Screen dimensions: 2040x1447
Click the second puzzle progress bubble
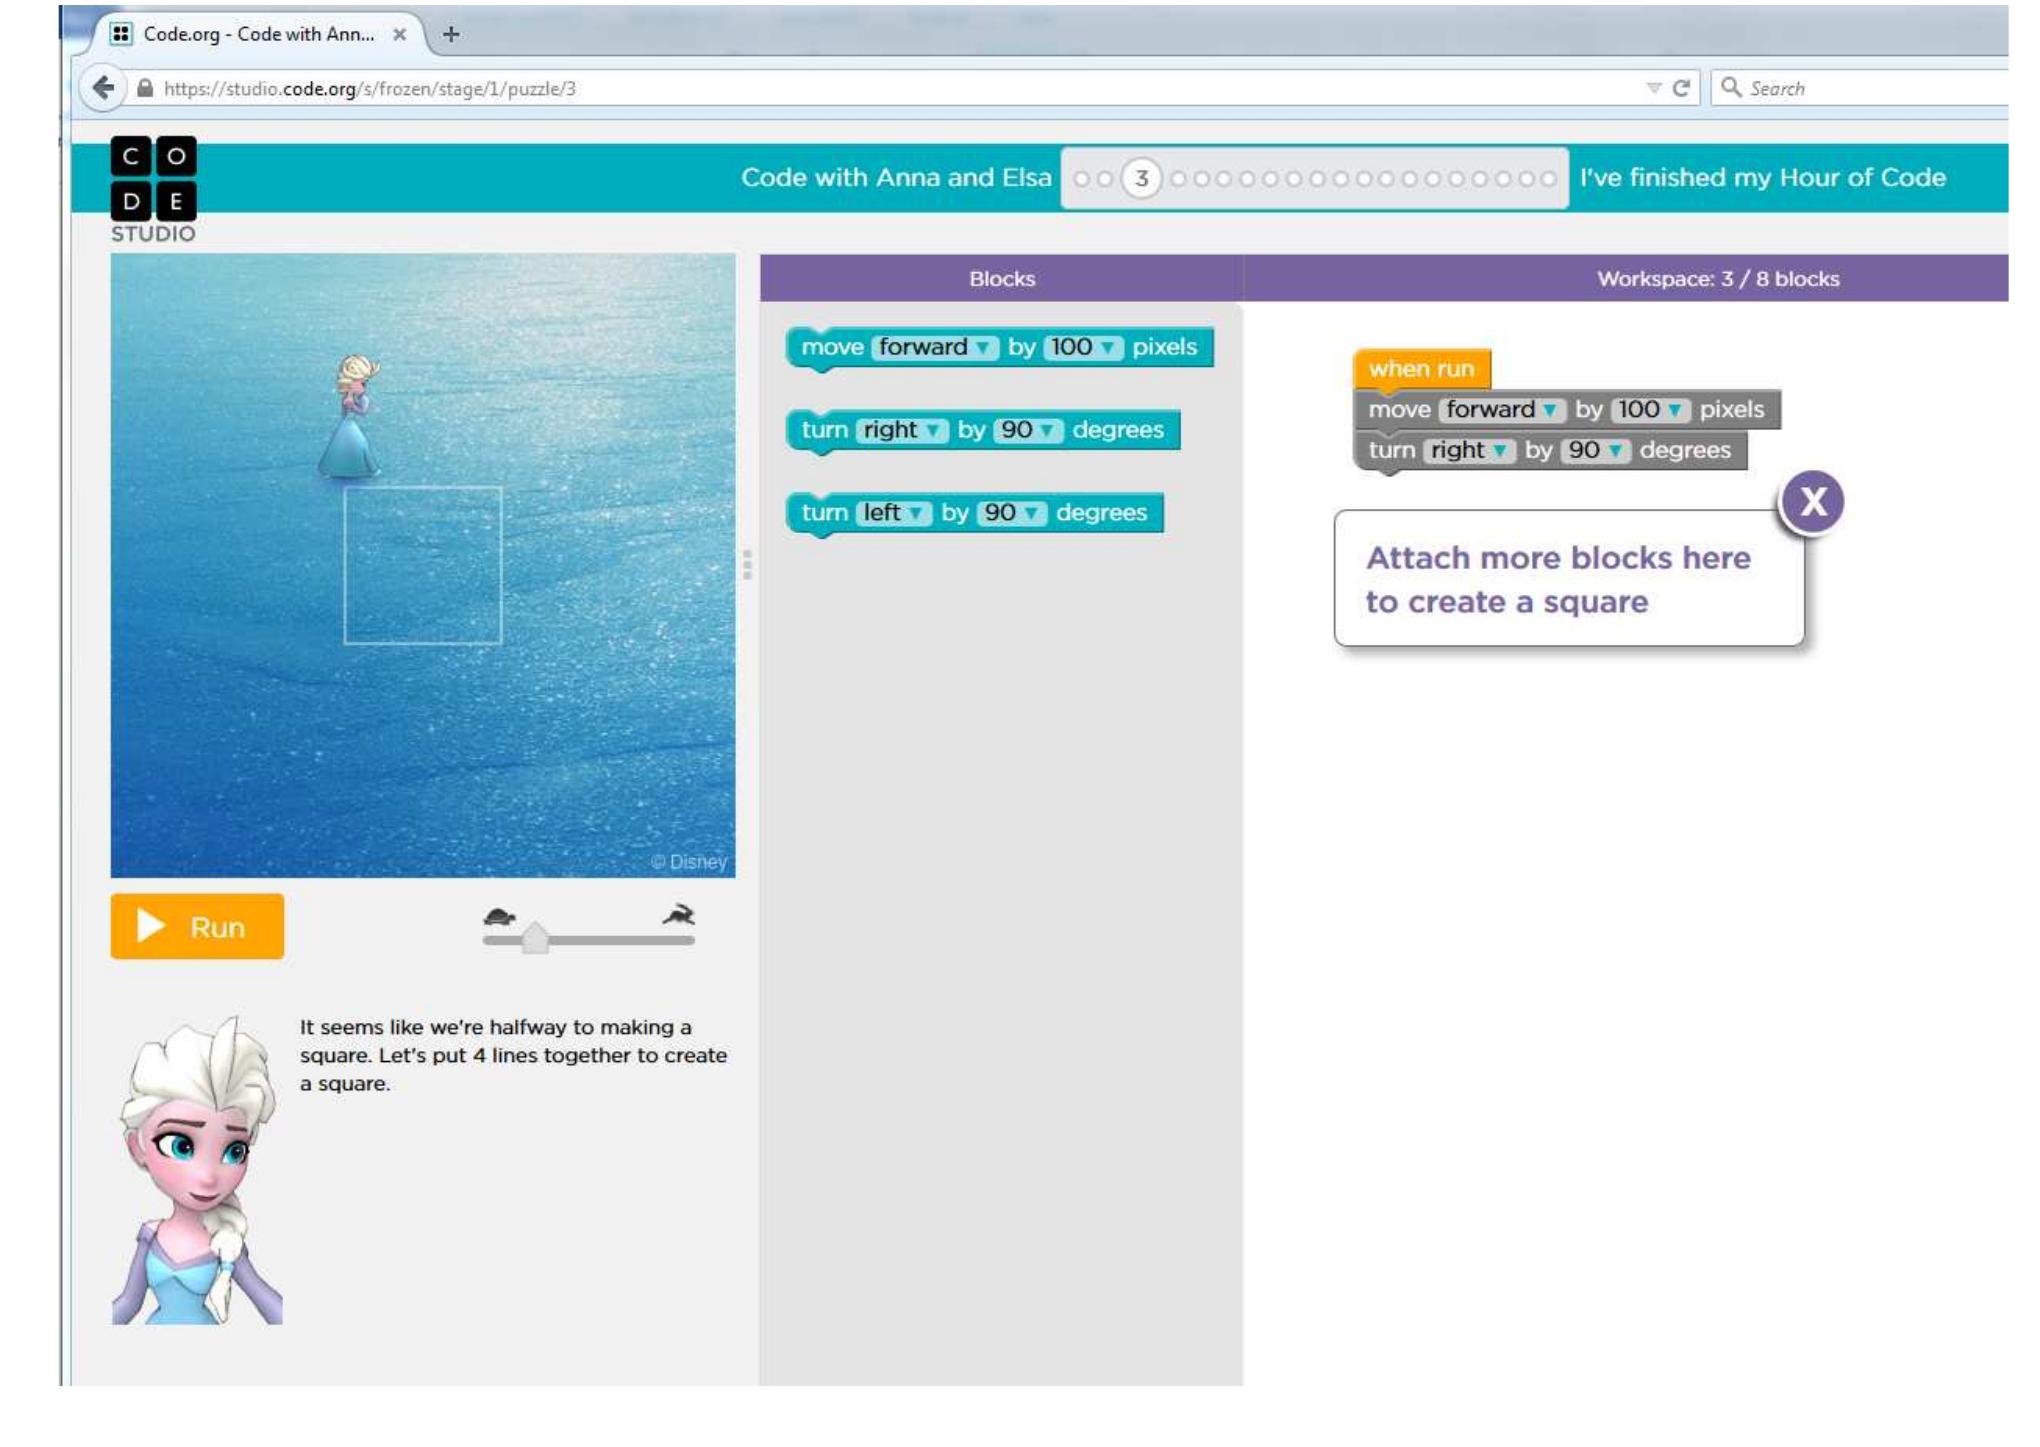point(1104,179)
